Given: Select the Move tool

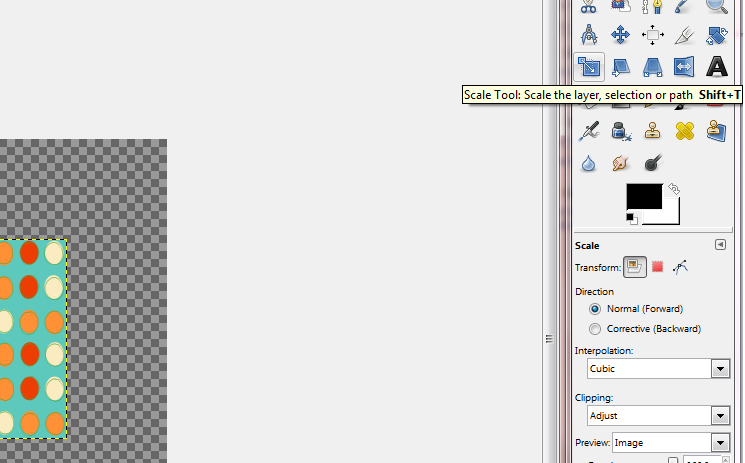Looking at the screenshot, I should pyautogui.click(x=621, y=35).
